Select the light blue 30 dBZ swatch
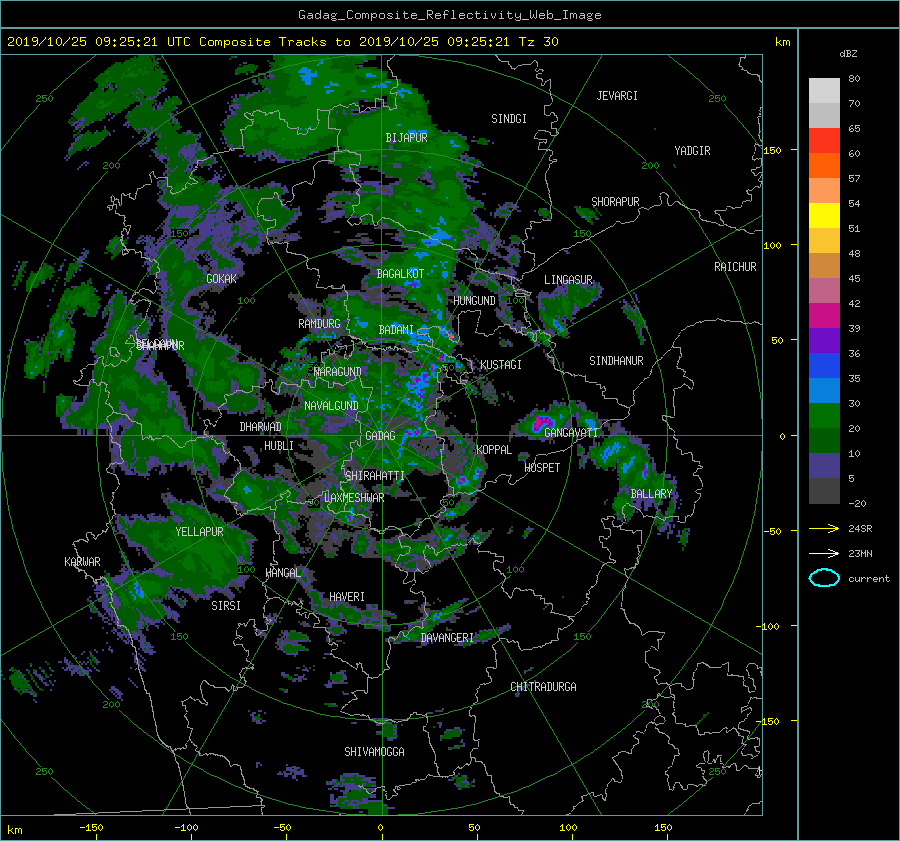 [x=824, y=391]
